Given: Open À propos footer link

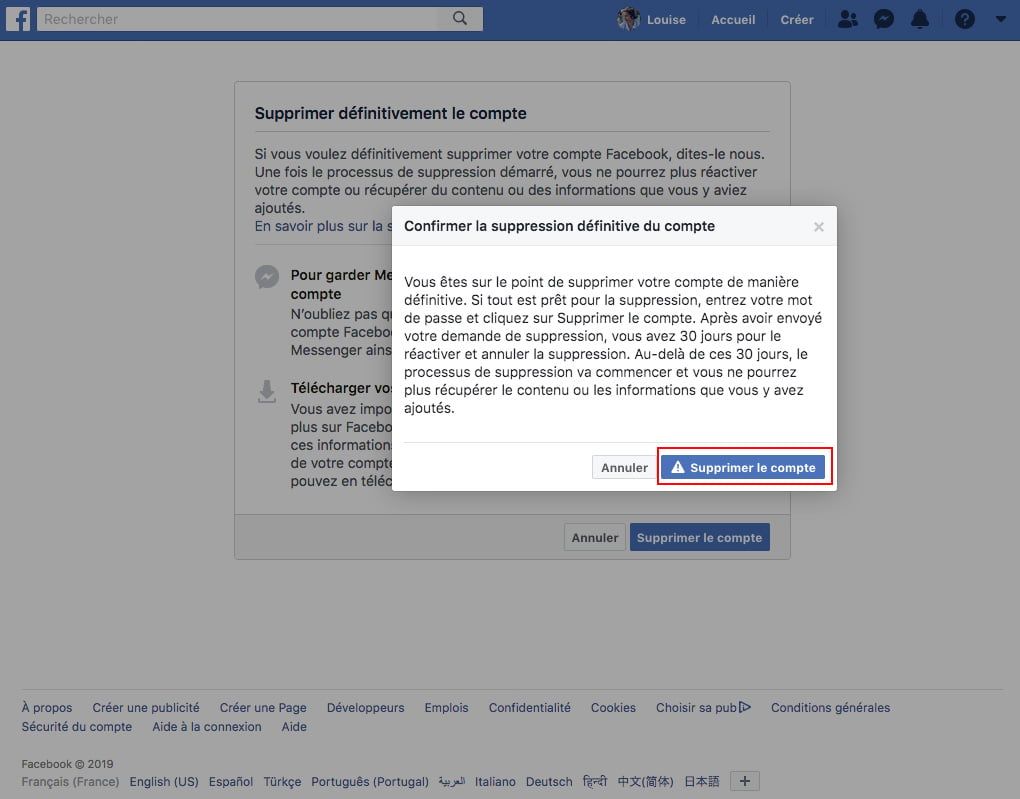Looking at the screenshot, I should [47, 707].
